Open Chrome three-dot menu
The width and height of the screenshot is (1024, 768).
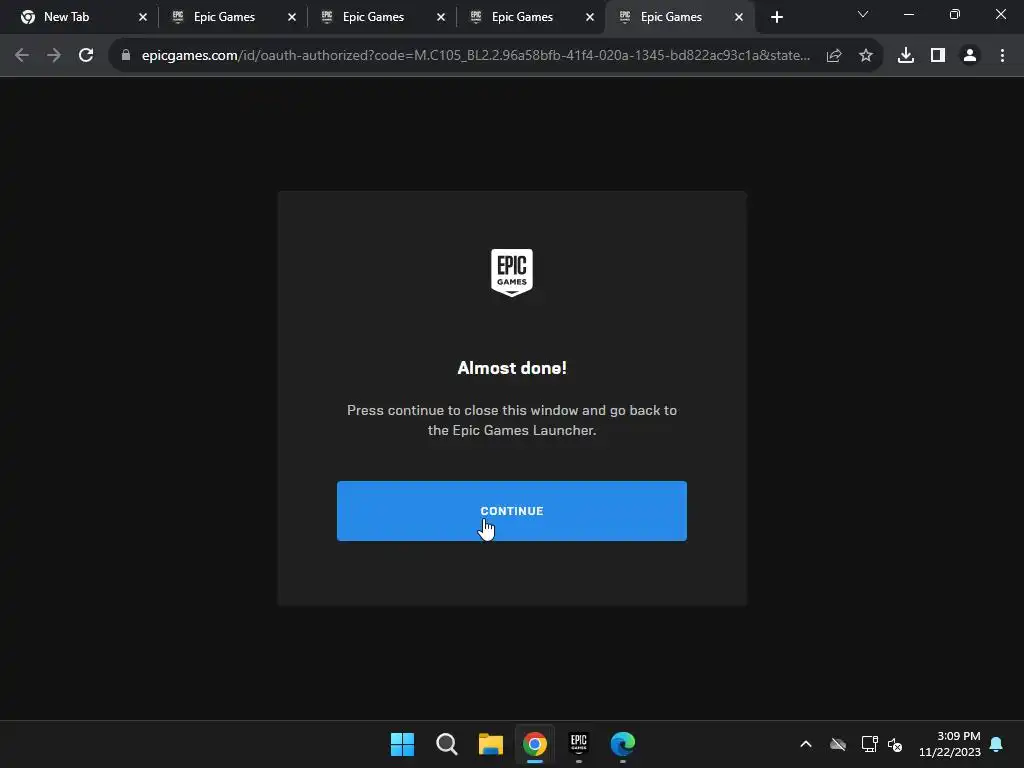(1002, 56)
